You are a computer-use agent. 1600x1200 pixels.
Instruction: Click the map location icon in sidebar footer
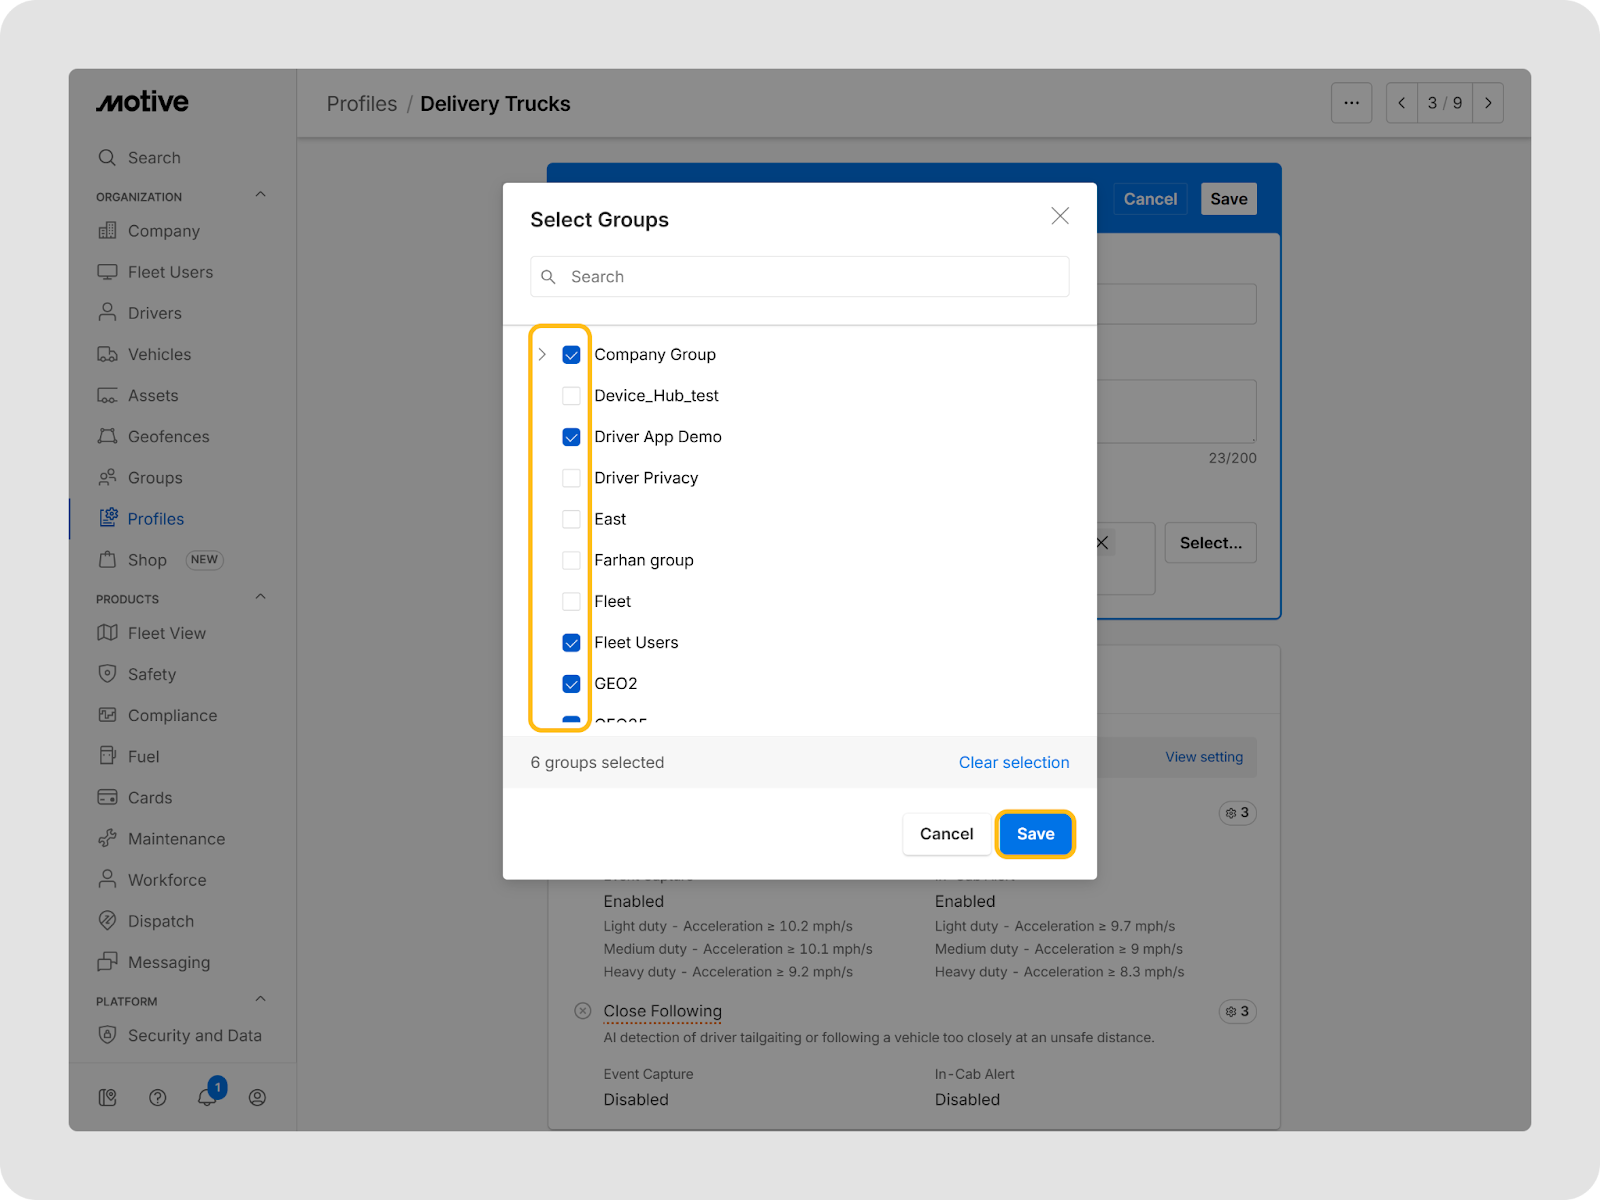point(108,1097)
